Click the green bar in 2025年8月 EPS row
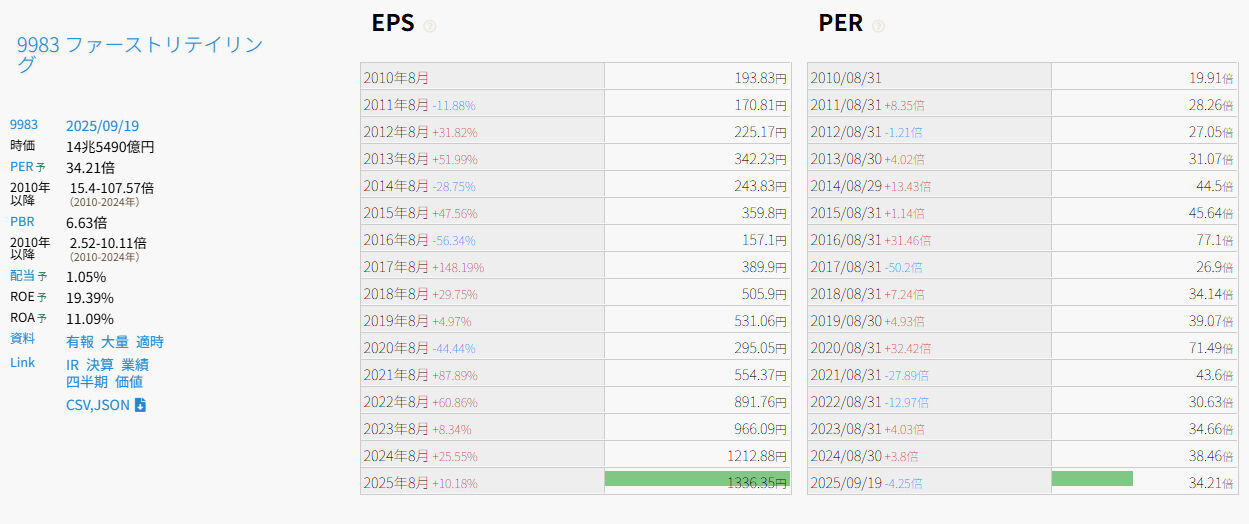Screen dimensions: 1249x524 697,479
